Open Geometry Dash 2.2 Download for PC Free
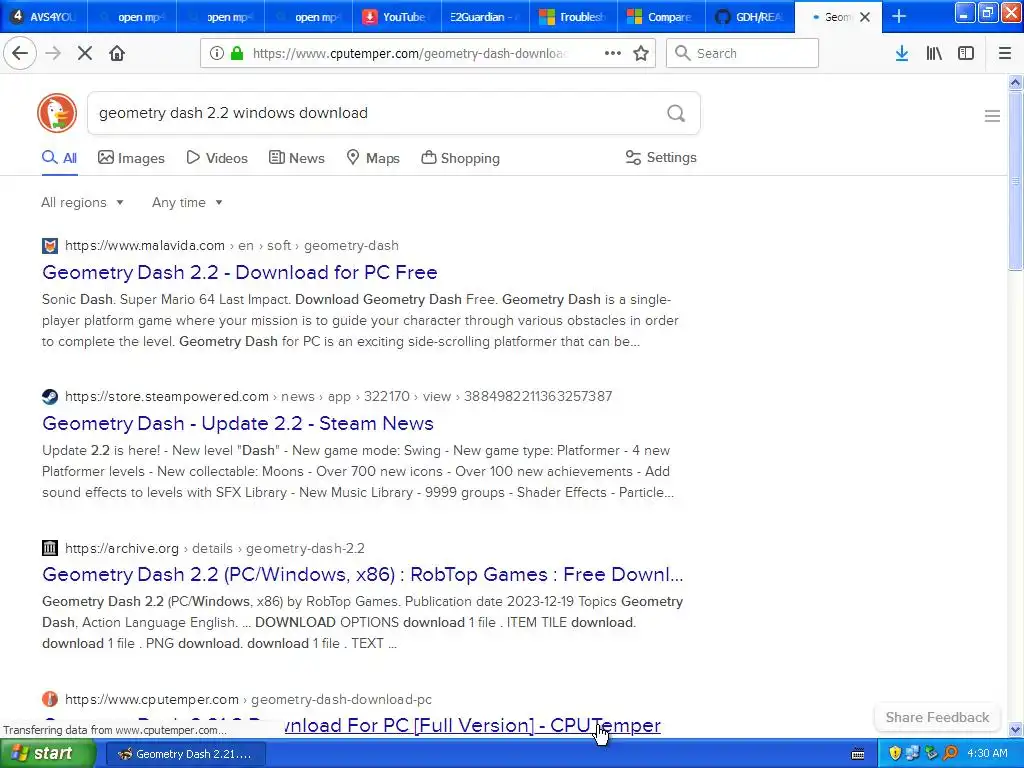Image resolution: width=1024 pixels, height=768 pixels. point(240,272)
